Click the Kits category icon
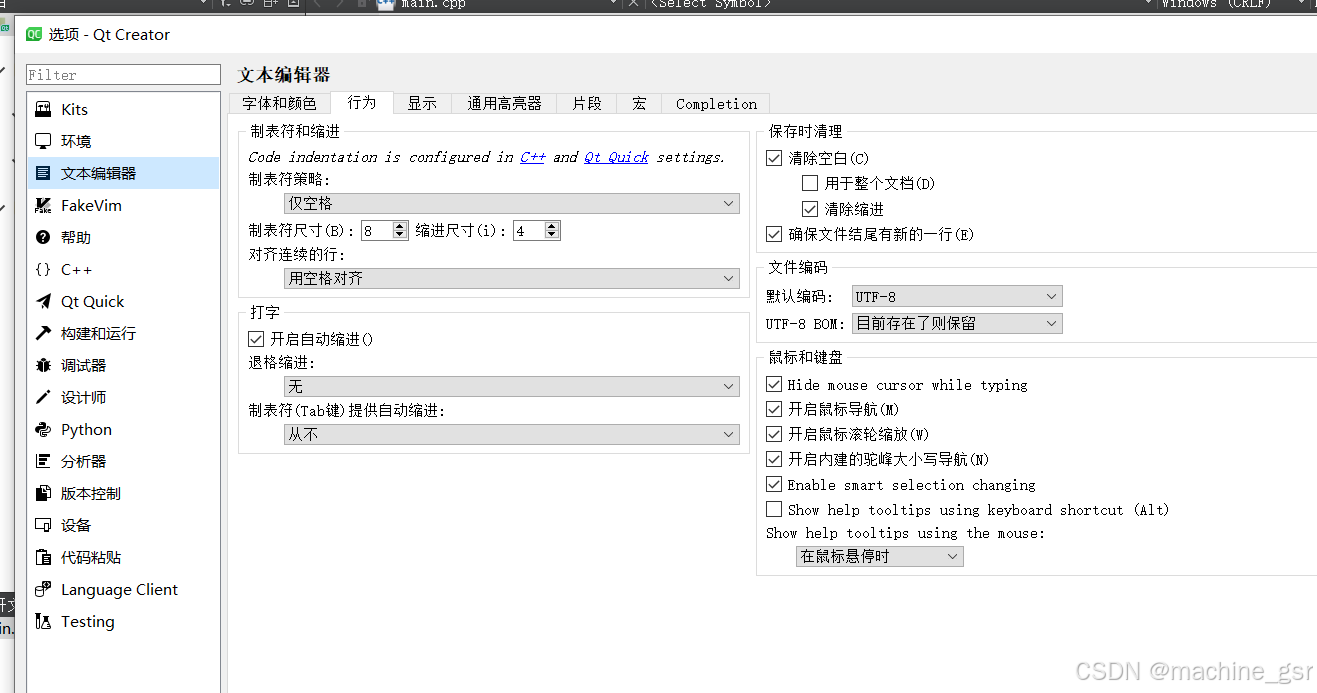This screenshot has width=1317, height=693. point(43,110)
